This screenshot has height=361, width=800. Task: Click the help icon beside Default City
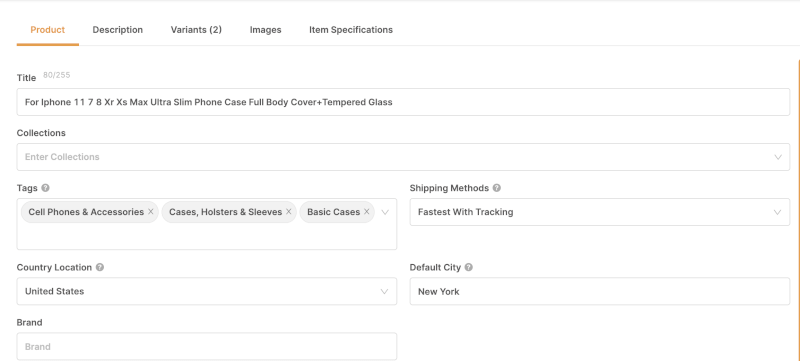click(468, 267)
